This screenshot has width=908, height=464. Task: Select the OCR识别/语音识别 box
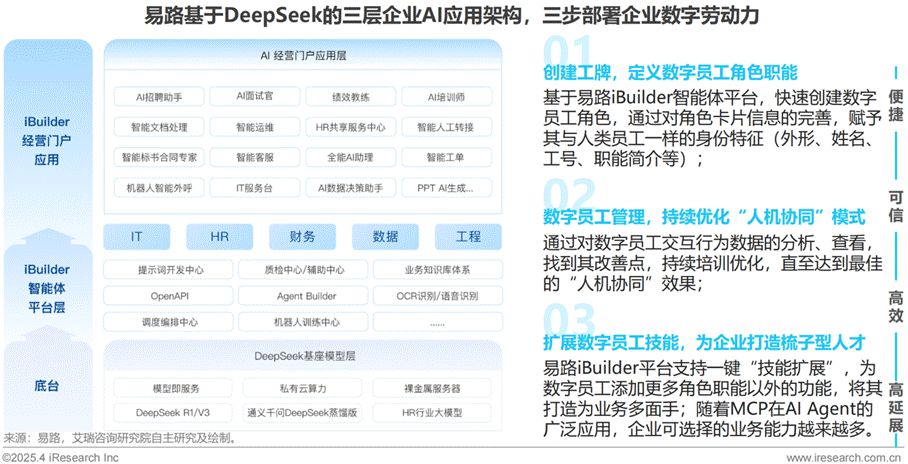tap(438, 295)
